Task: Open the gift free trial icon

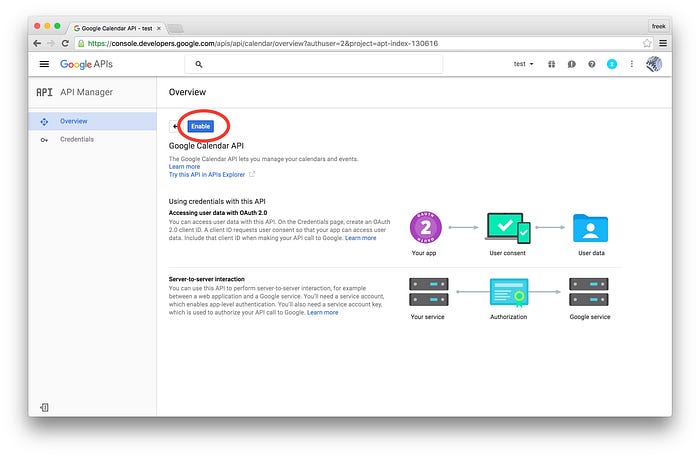Action: pyautogui.click(x=551, y=64)
